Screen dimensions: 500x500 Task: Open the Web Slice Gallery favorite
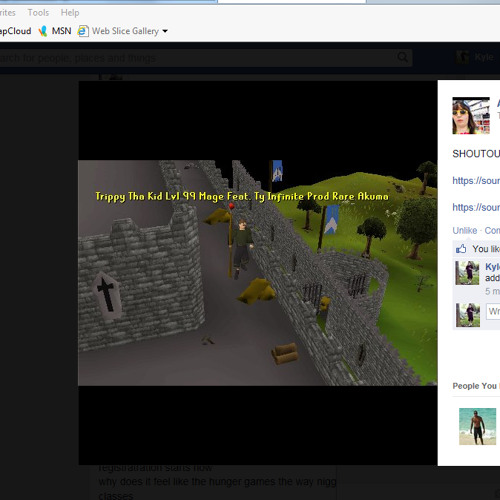click(x=125, y=31)
